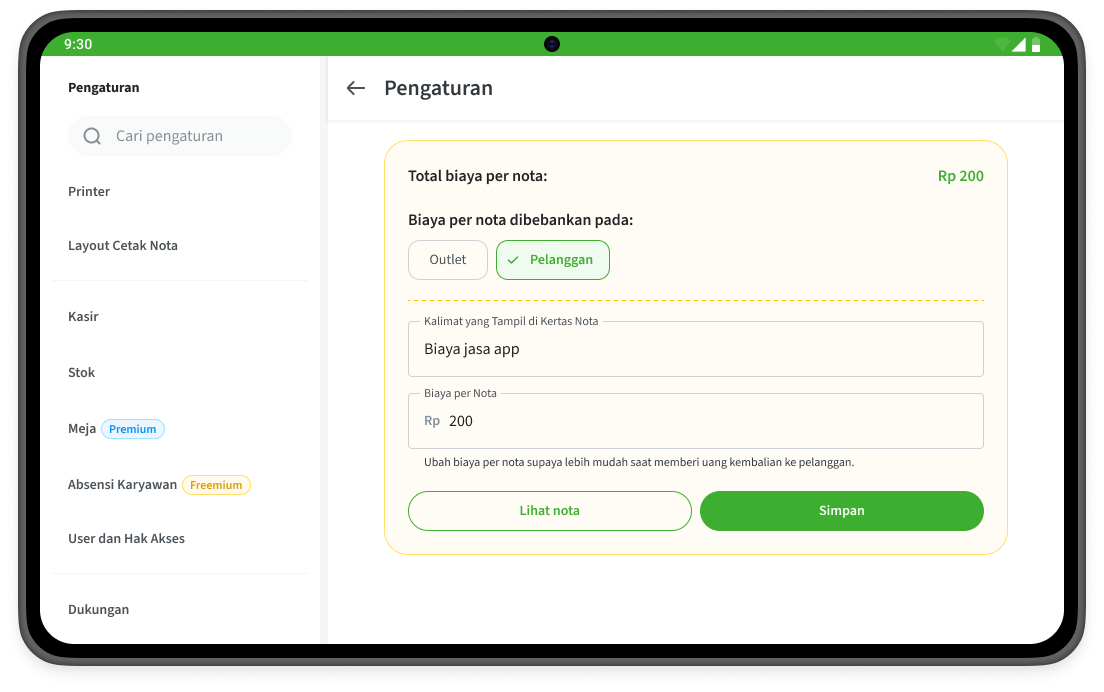Click Lihat nota button

[550, 511]
